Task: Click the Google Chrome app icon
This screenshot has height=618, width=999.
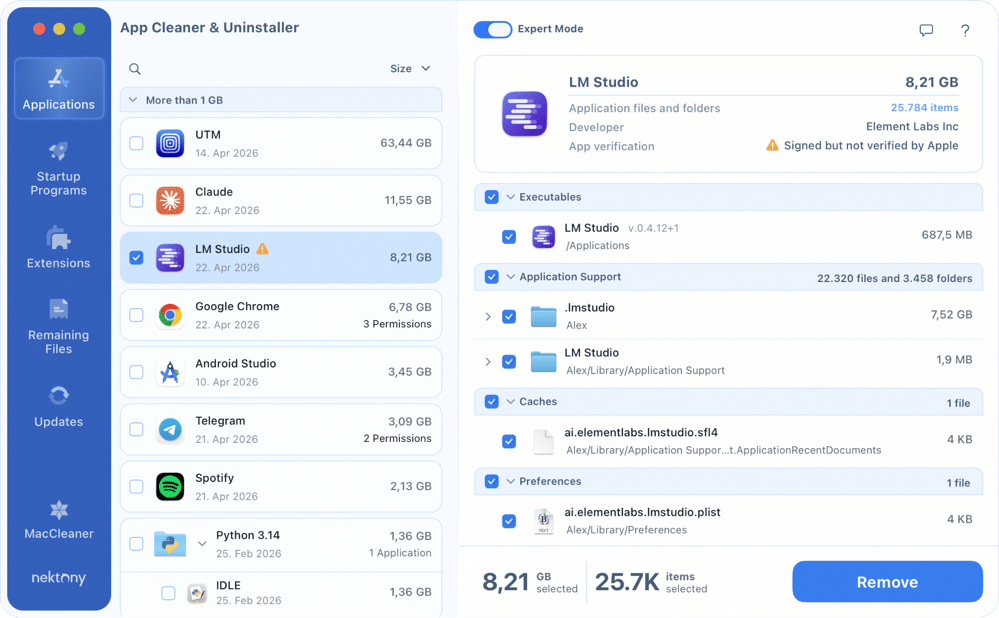Action: tap(170, 315)
